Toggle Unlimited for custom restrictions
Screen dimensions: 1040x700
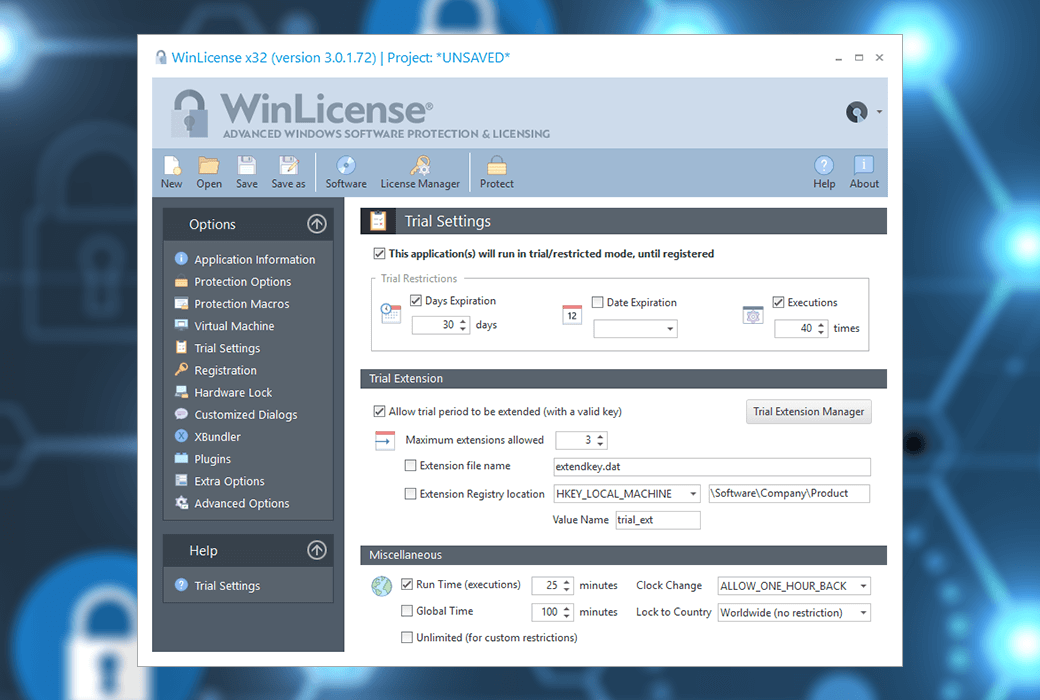pyautogui.click(x=406, y=637)
